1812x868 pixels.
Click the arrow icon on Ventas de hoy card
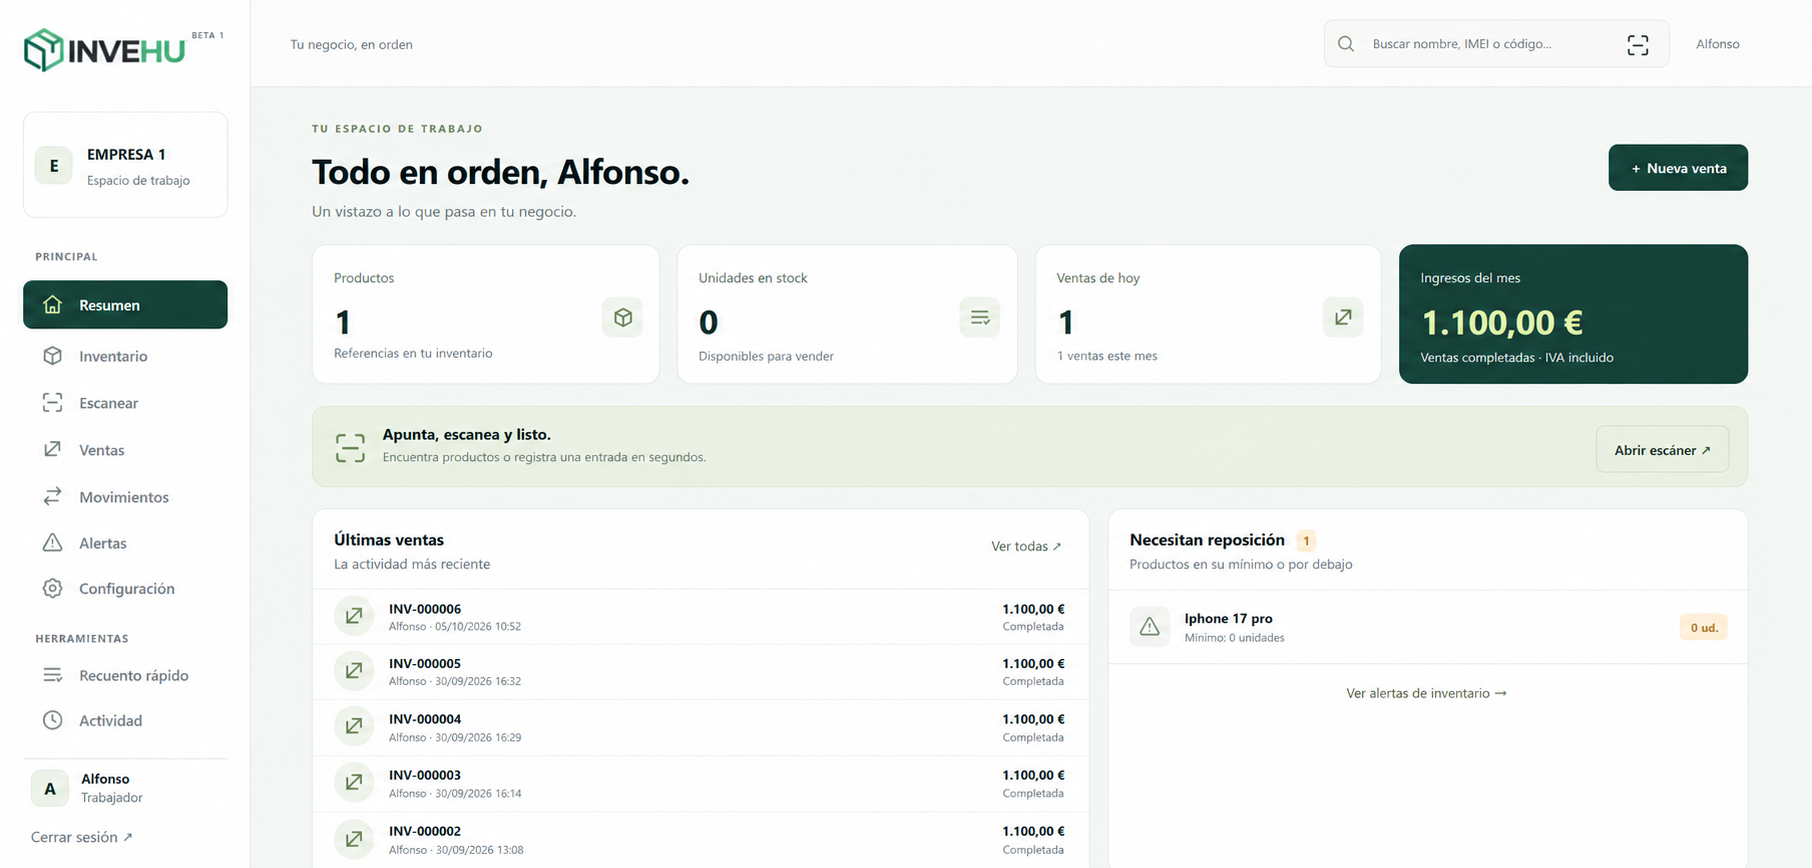[1343, 318]
